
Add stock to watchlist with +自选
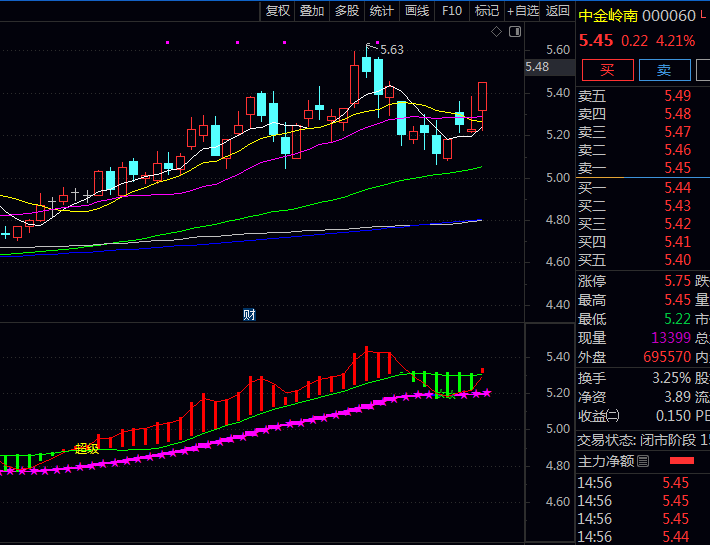[x=523, y=11]
